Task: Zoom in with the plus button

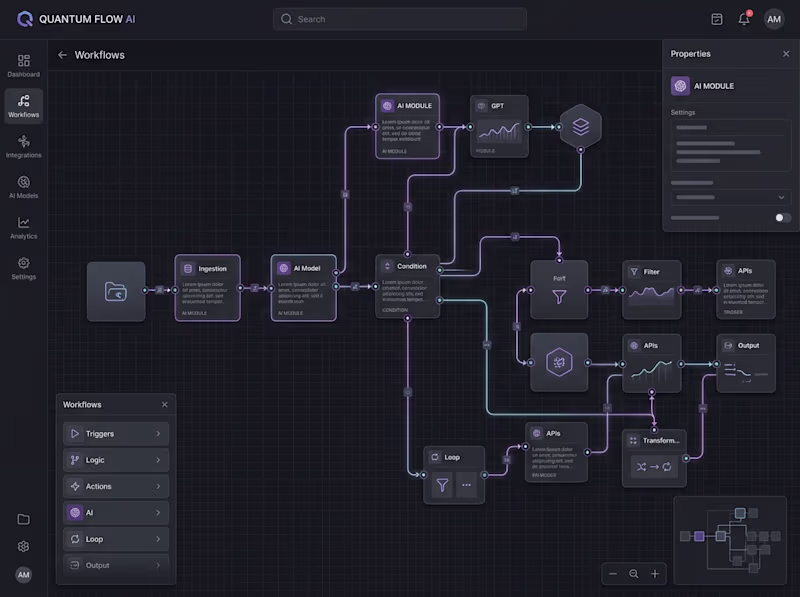Action: tap(655, 574)
